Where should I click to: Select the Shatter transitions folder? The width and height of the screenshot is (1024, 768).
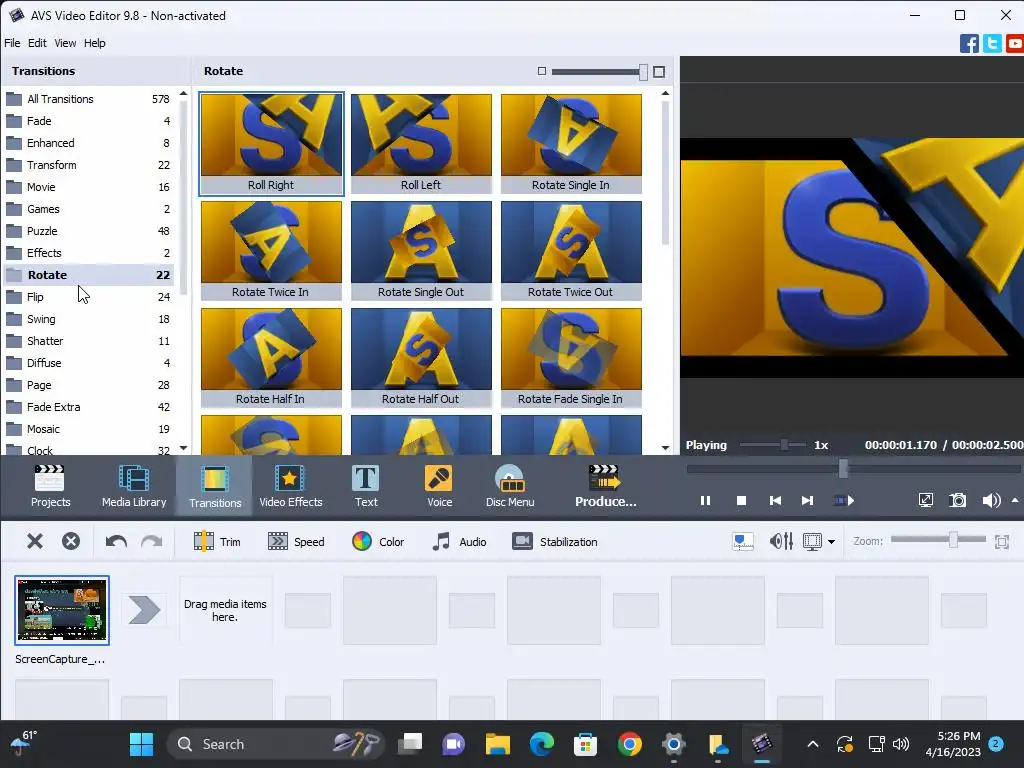pyautogui.click(x=89, y=341)
